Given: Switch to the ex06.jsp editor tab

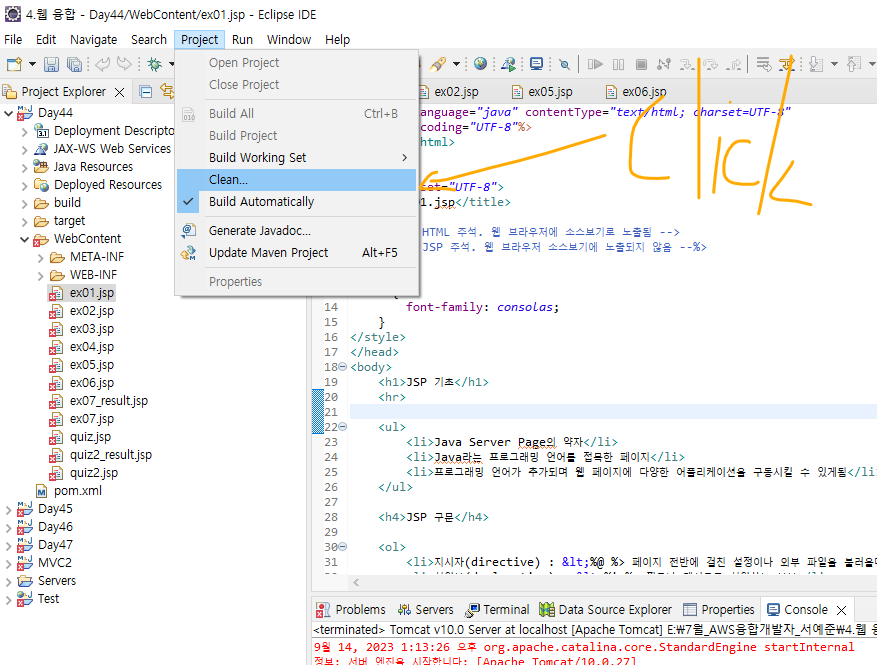Looking at the screenshot, I should 636,92.
